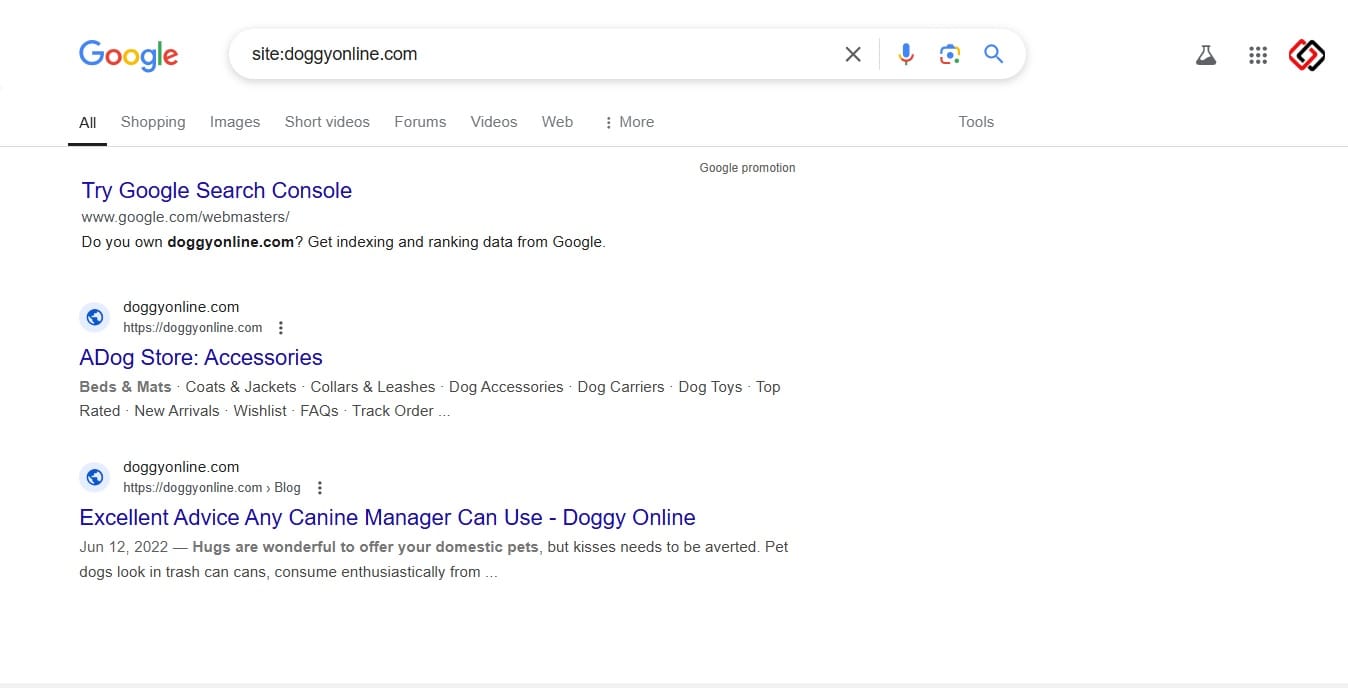The image size is (1348, 688).
Task: Click 'Track Order' in the snippet
Action: pos(393,411)
